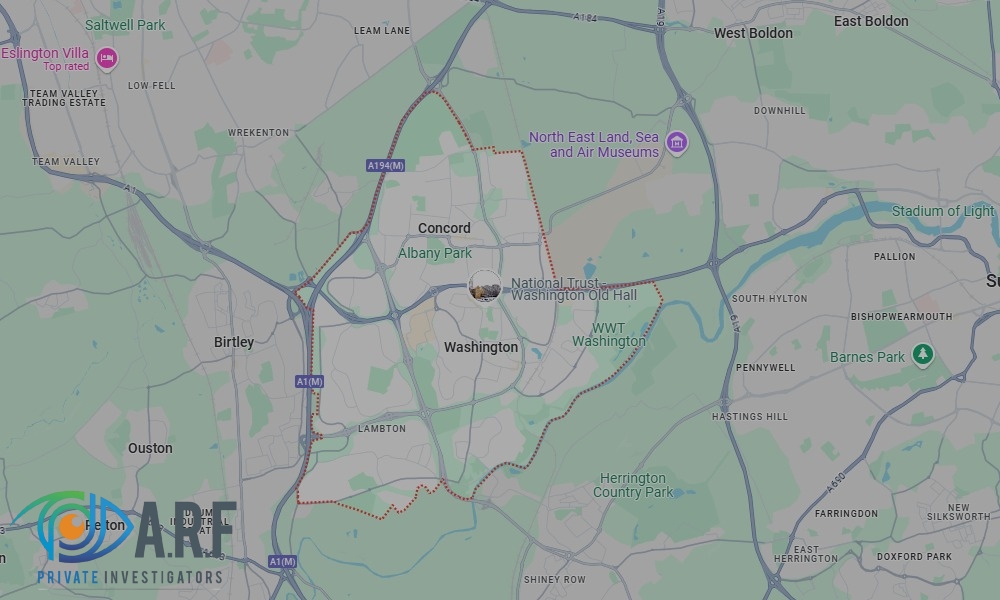
Task: Click the Eslington Villa hotel pin icon
Action: [x=107, y=59]
